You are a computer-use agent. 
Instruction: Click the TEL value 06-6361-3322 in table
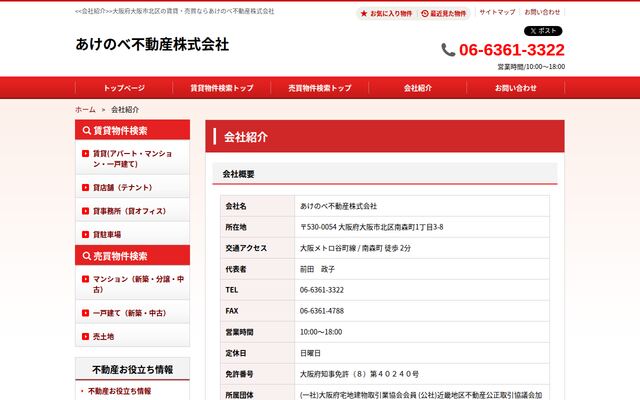tap(322, 290)
